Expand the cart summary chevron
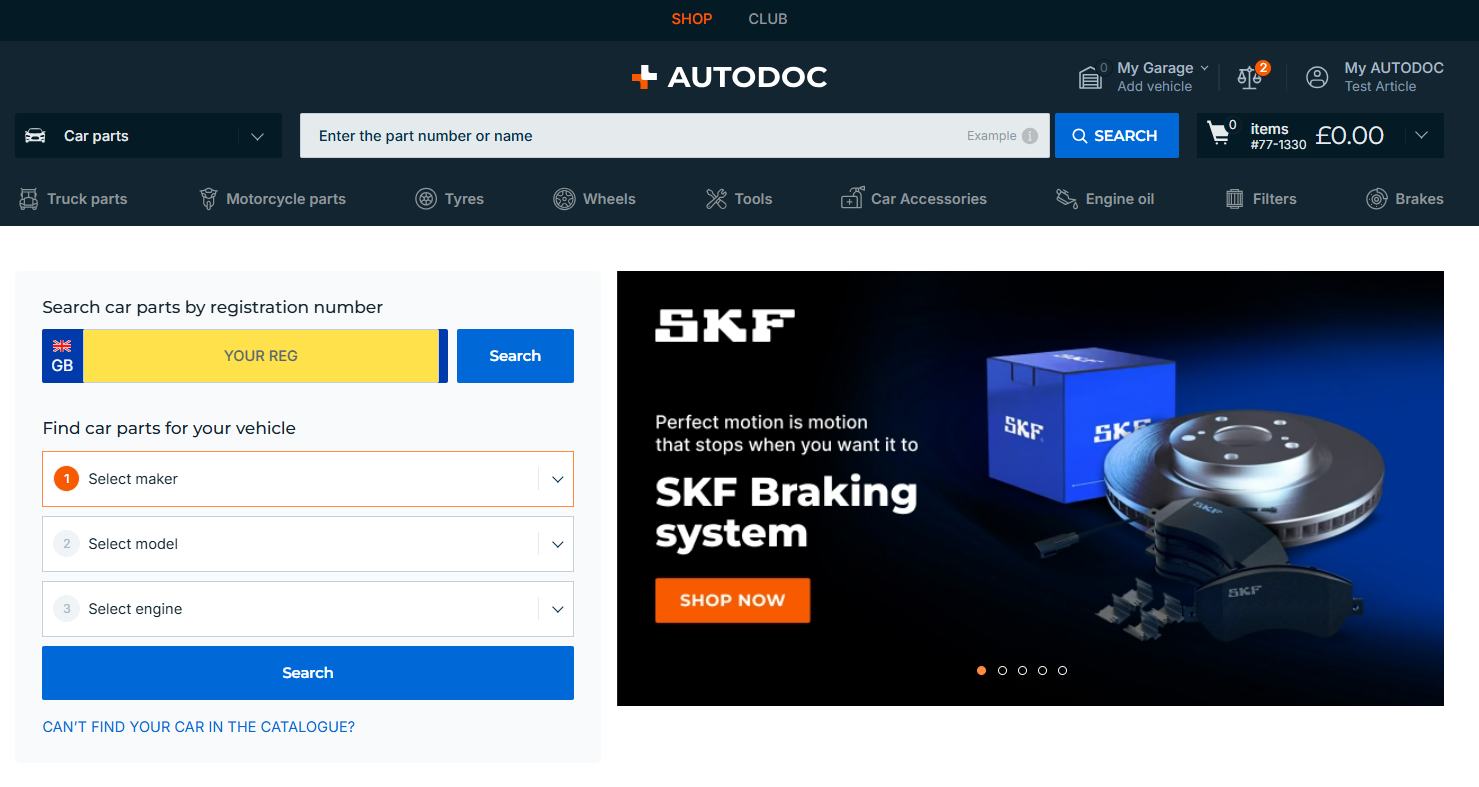This screenshot has width=1479, height=787. pos(1422,136)
